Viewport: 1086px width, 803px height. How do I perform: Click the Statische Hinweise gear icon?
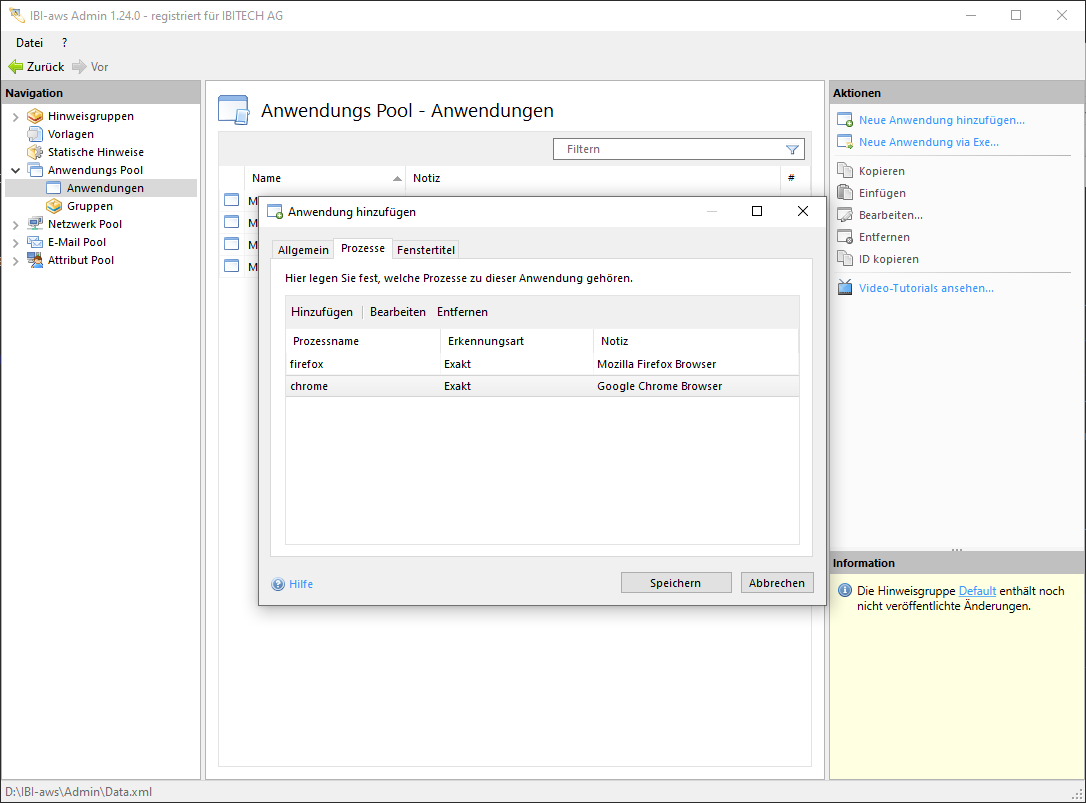click(x=35, y=152)
